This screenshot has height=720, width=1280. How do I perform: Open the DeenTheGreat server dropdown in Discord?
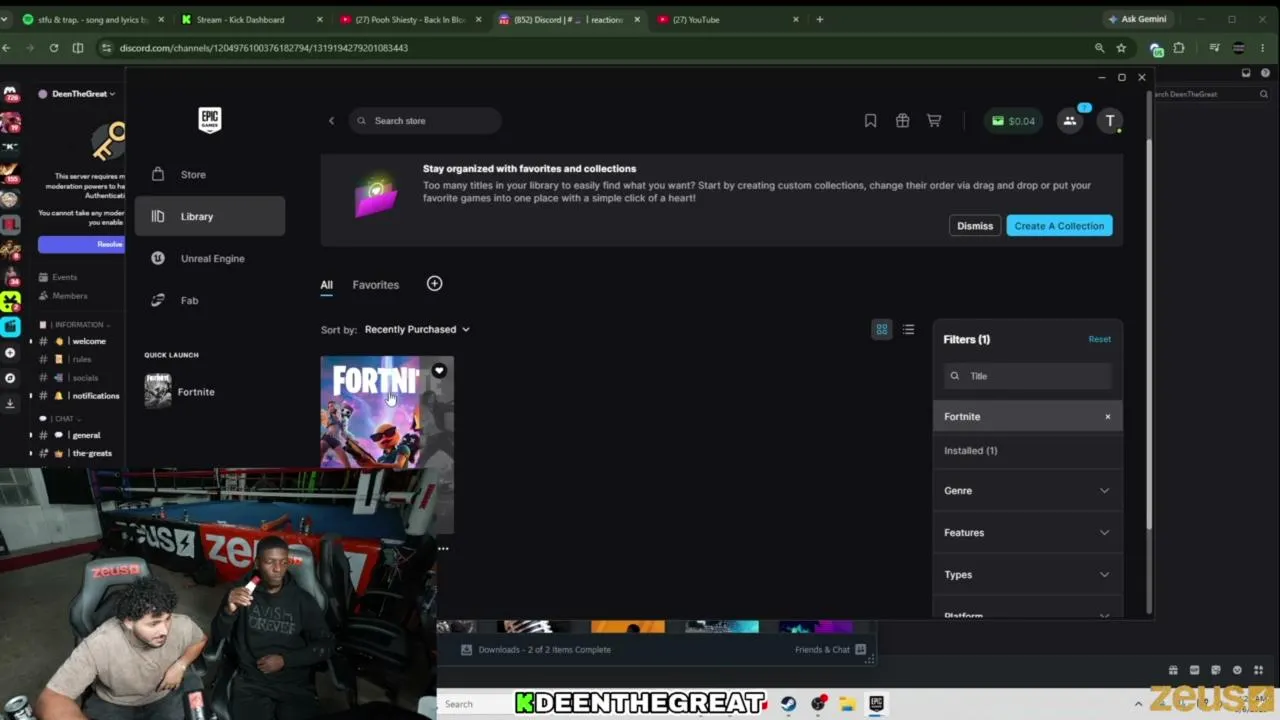coord(78,94)
